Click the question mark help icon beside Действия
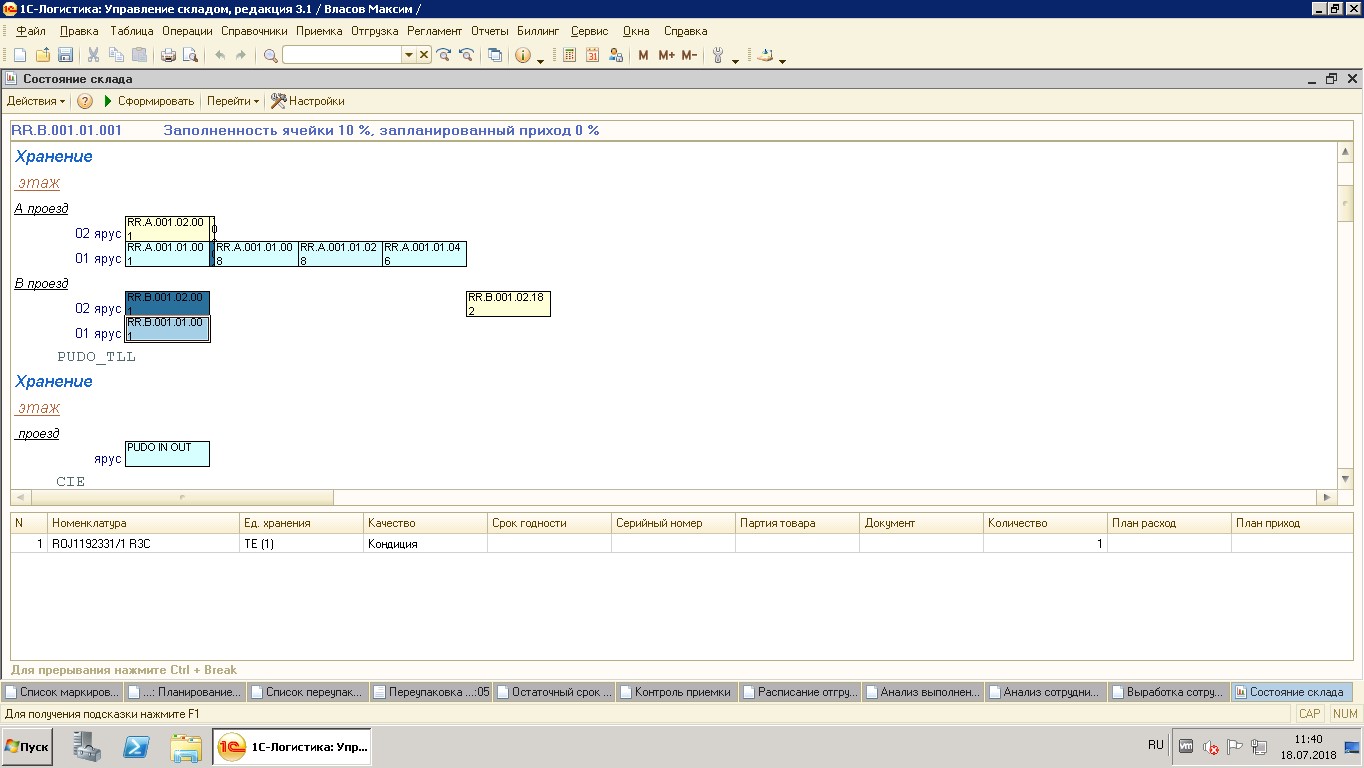The image size is (1364, 768). pos(85,101)
